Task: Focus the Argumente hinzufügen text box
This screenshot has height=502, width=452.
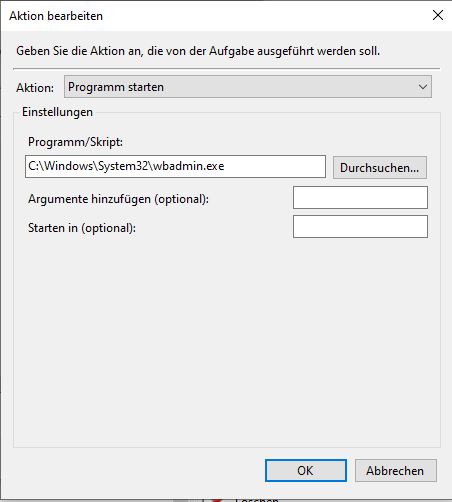Action: pyautogui.click(x=360, y=198)
